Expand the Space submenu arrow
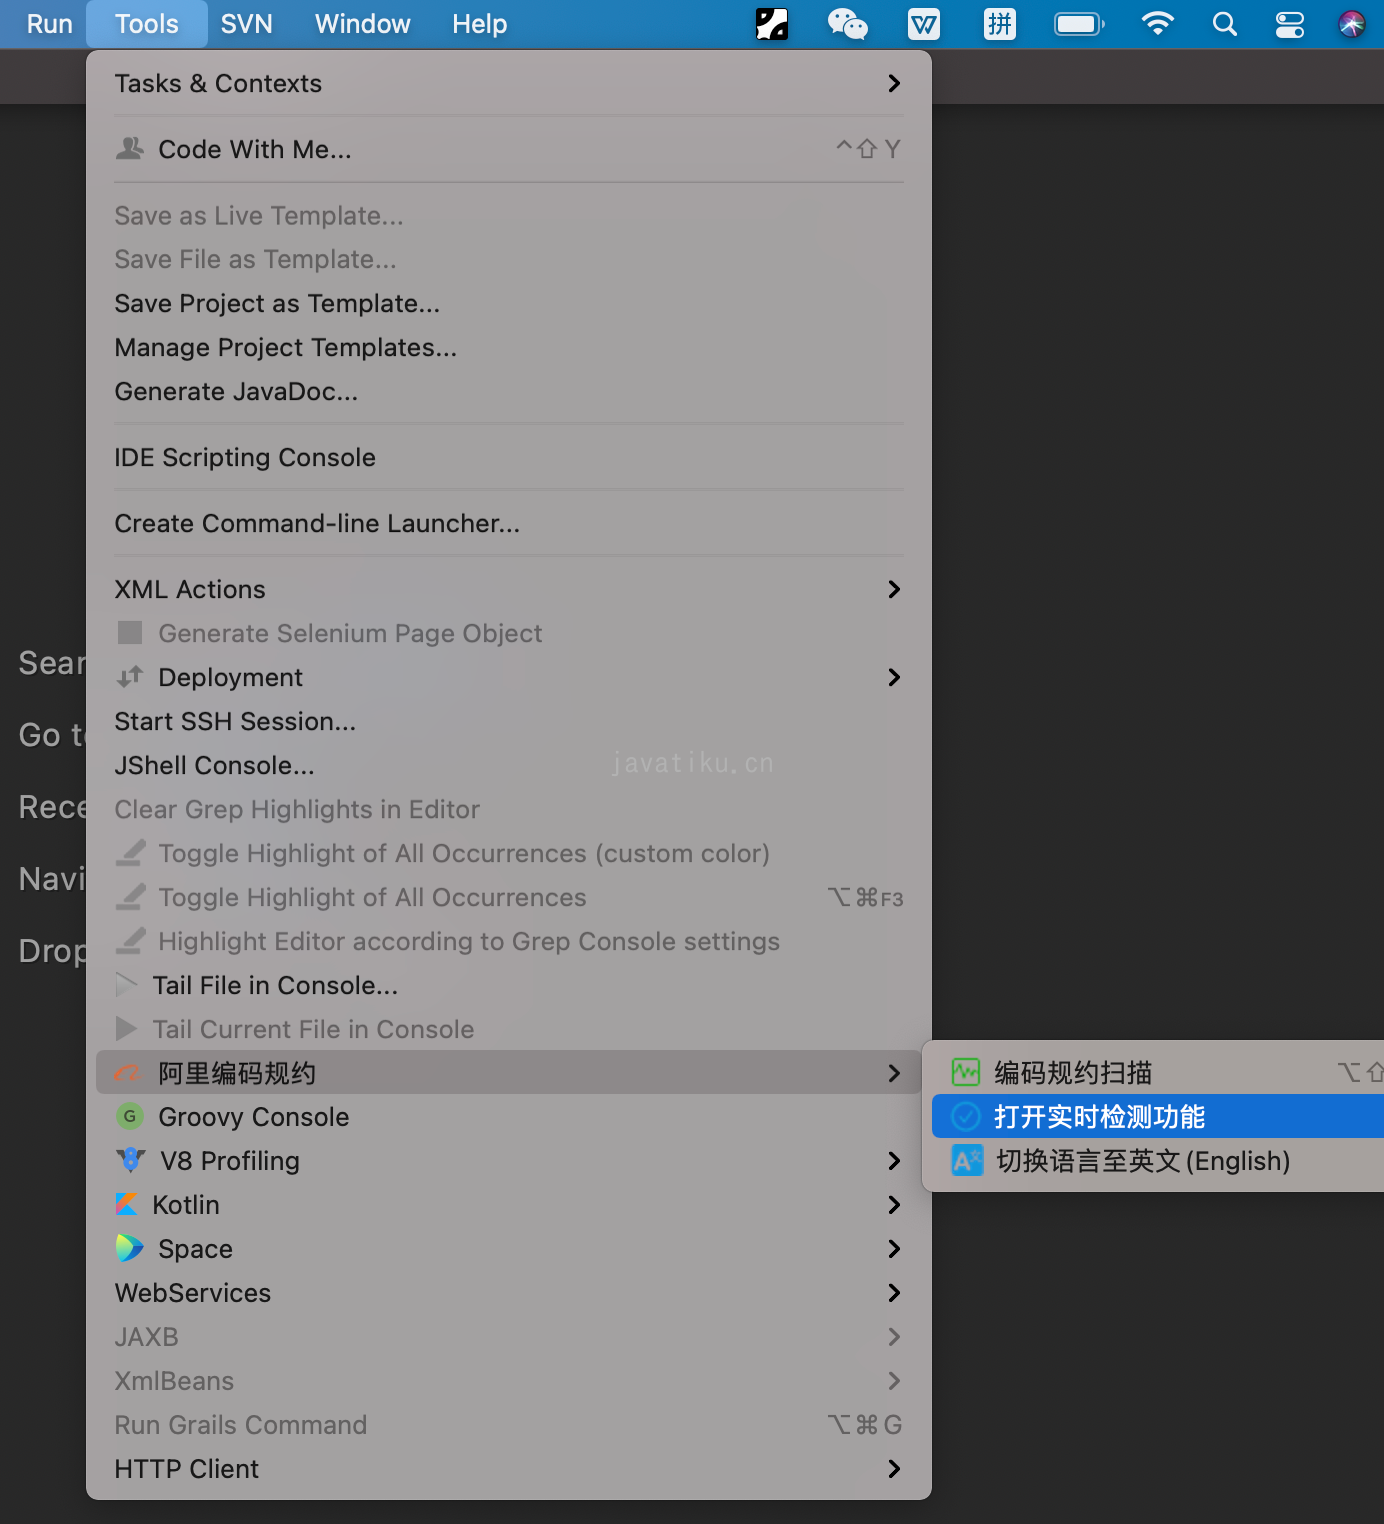Image resolution: width=1384 pixels, height=1524 pixels. point(894,1249)
